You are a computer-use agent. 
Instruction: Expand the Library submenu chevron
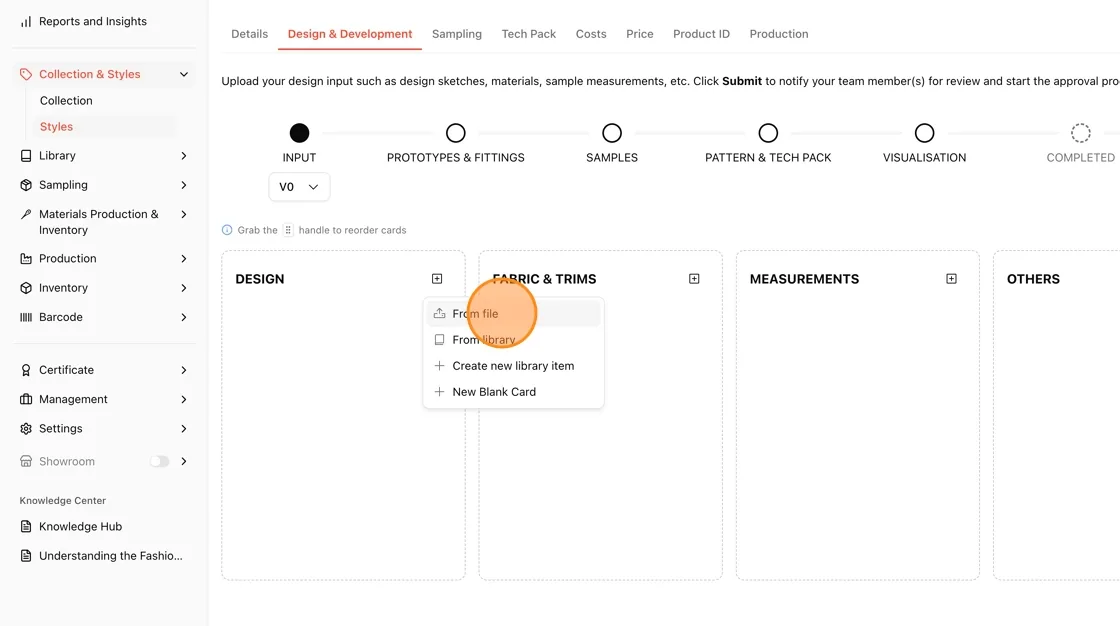184,156
